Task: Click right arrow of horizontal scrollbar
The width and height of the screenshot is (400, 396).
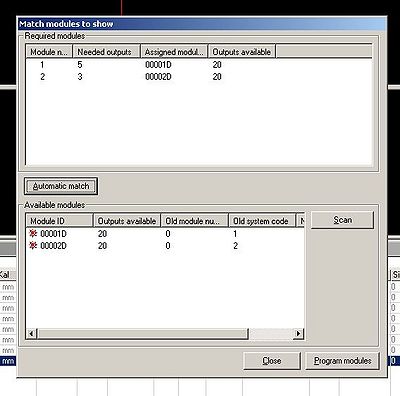Action: [x=298, y=333]
